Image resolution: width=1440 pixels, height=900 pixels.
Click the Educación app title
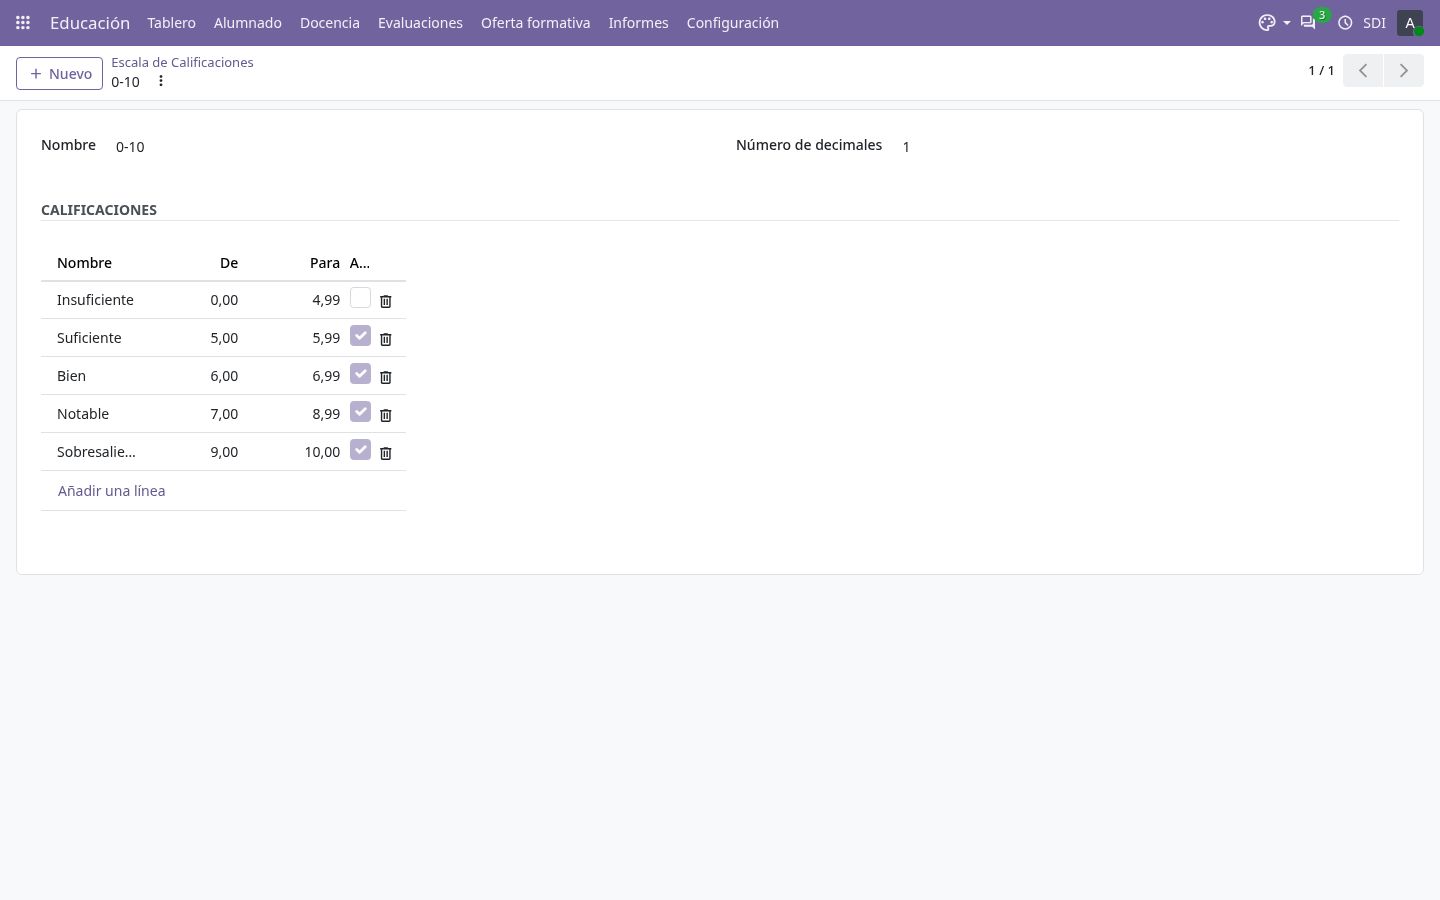[90, 22]
